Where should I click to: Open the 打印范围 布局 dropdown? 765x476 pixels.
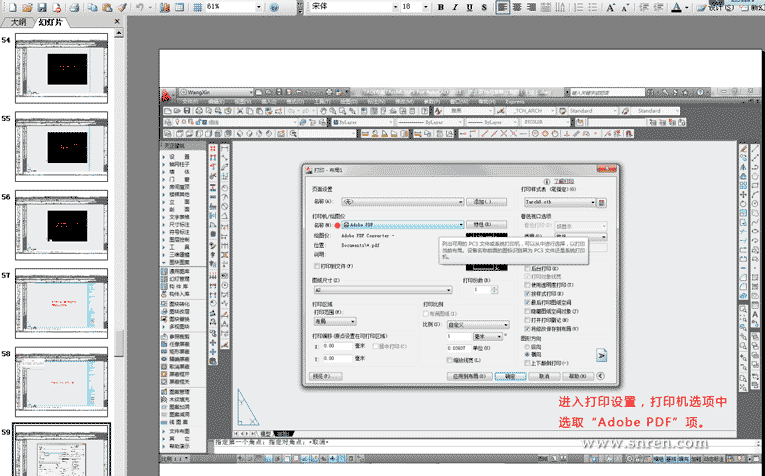pyautogui.click(x=335, y=321)
